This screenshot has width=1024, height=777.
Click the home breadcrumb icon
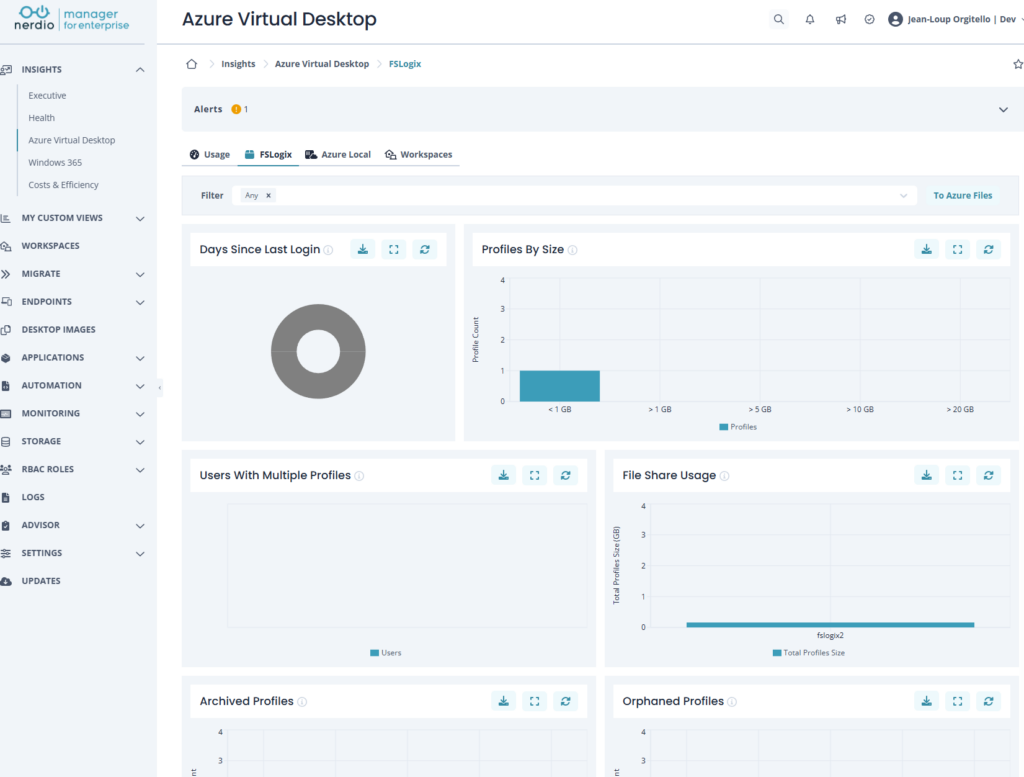[191, 64]
